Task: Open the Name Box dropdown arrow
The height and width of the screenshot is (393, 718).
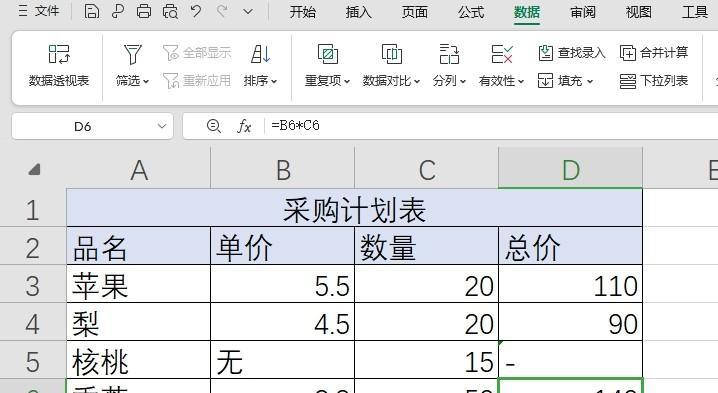Action: tap(162, 126)
